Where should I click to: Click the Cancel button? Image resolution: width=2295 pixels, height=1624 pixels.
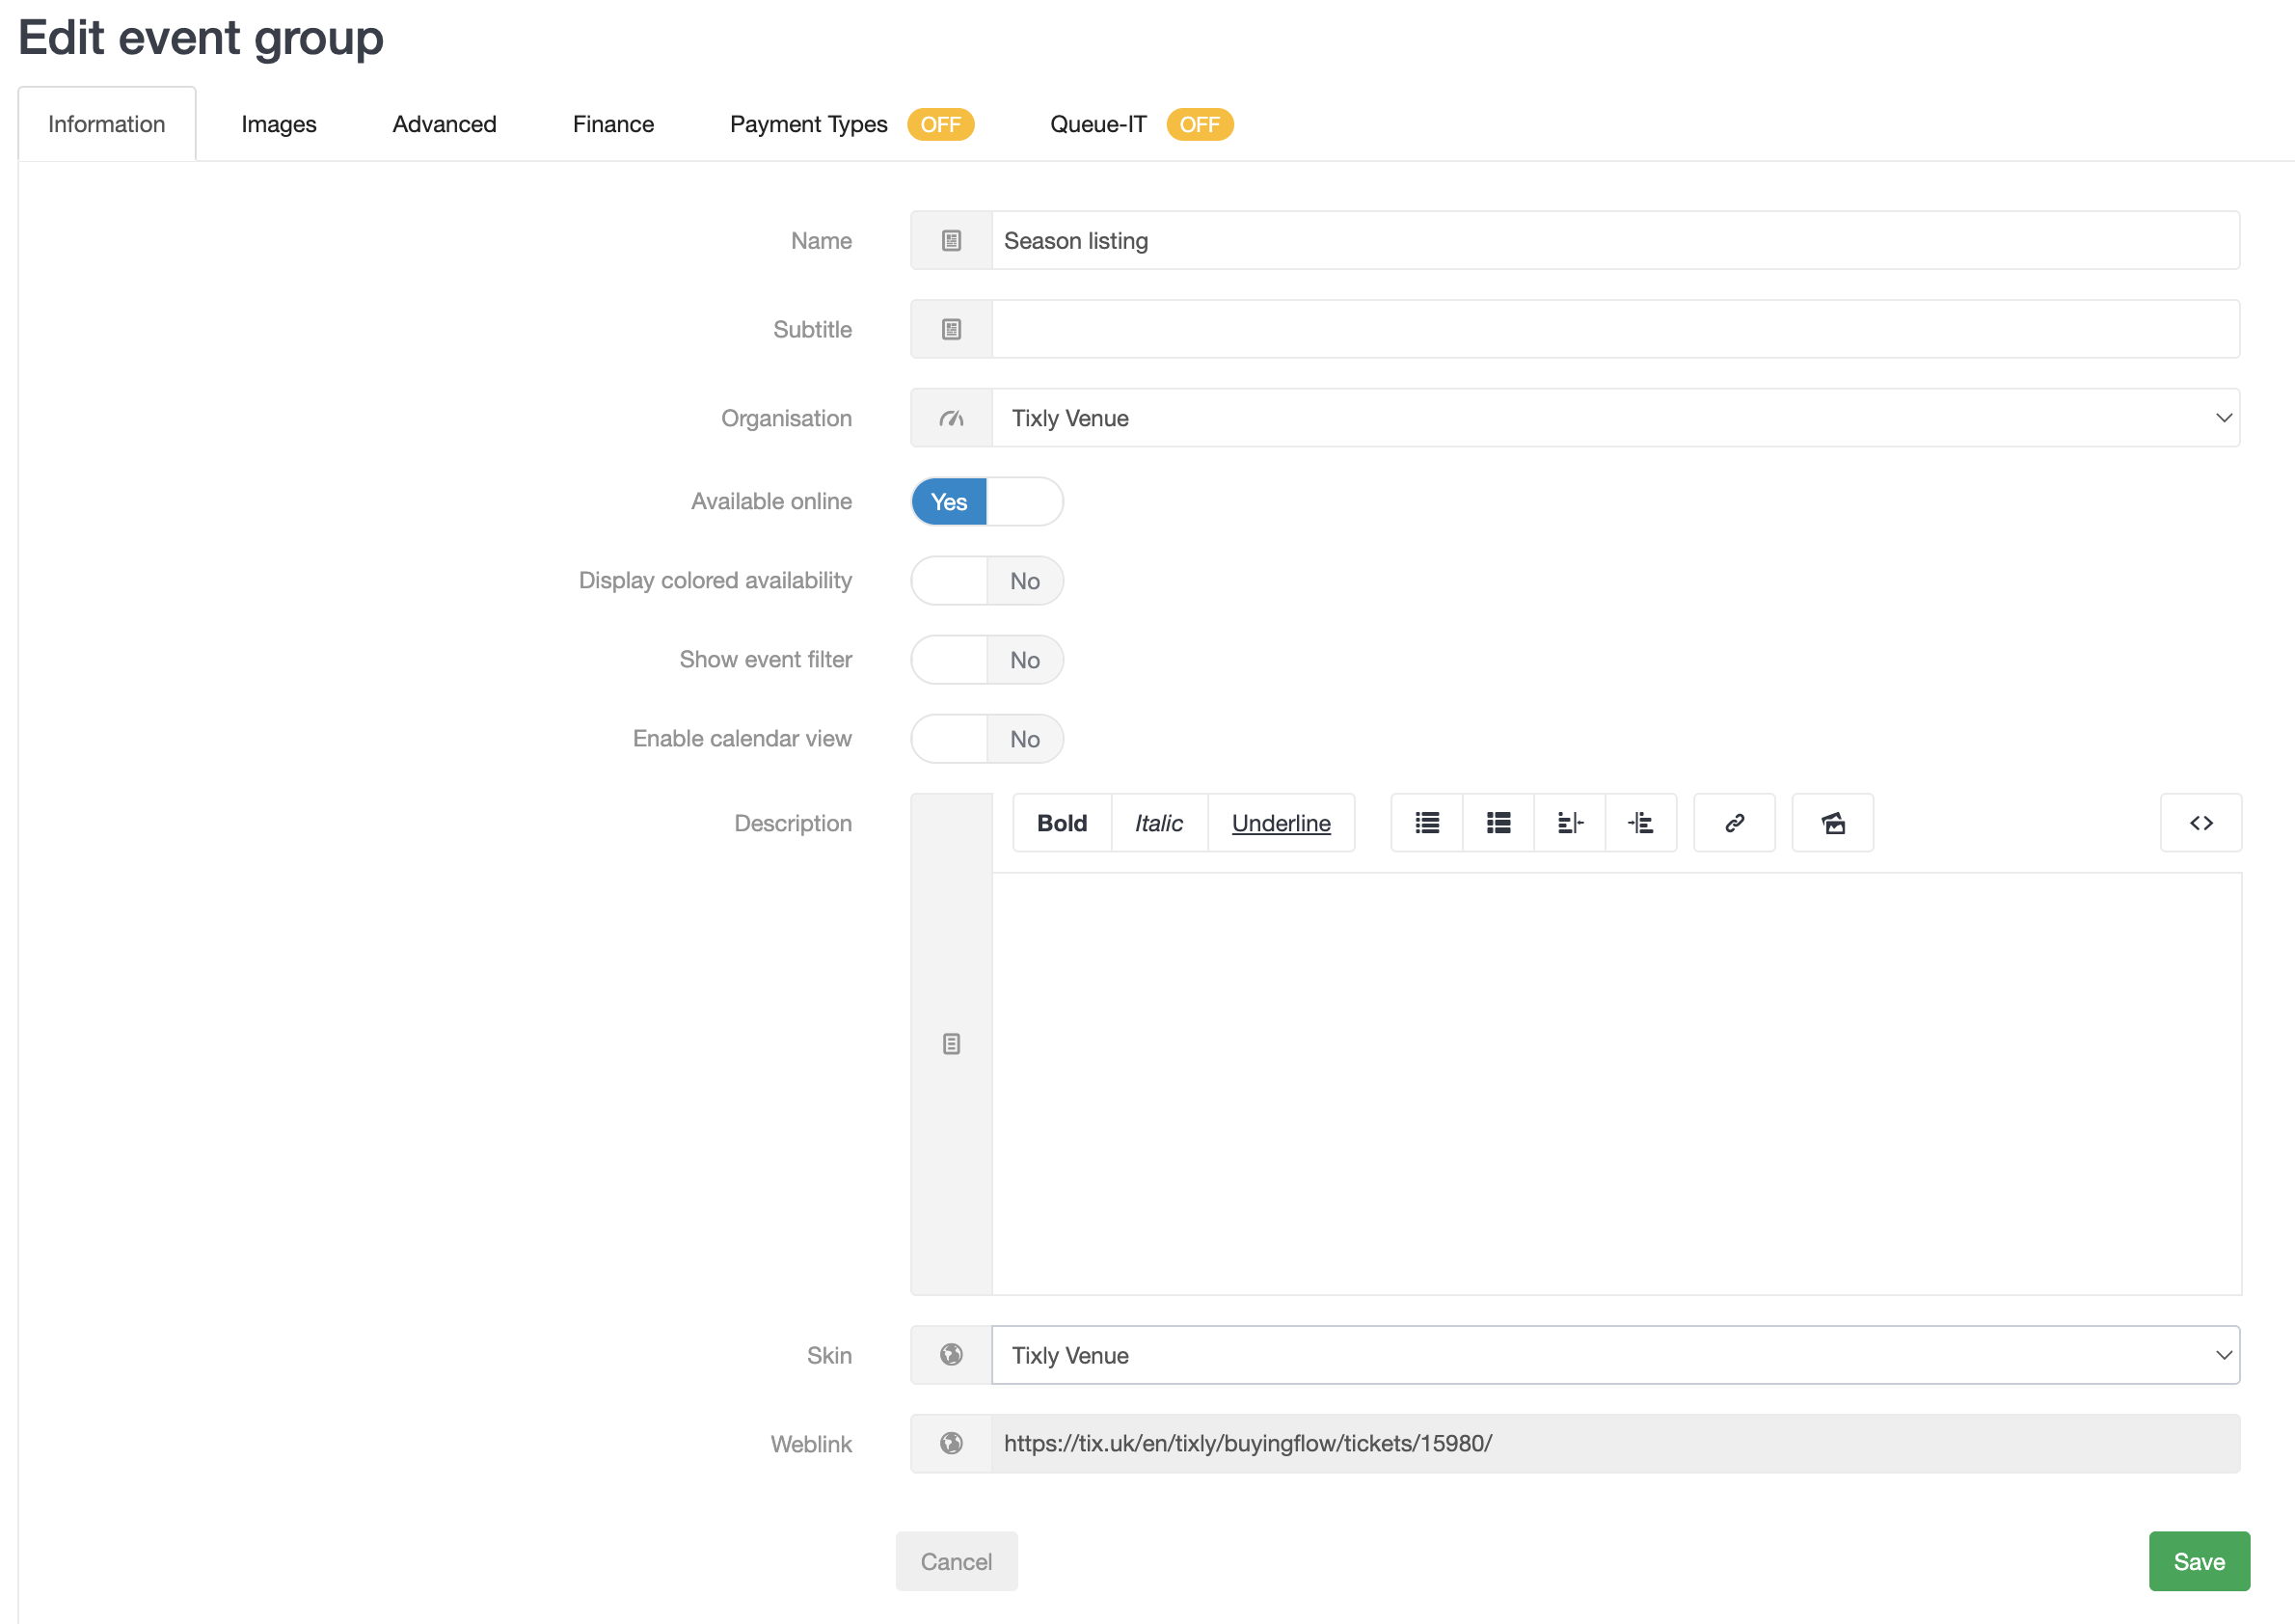[x=956, y=1561]
